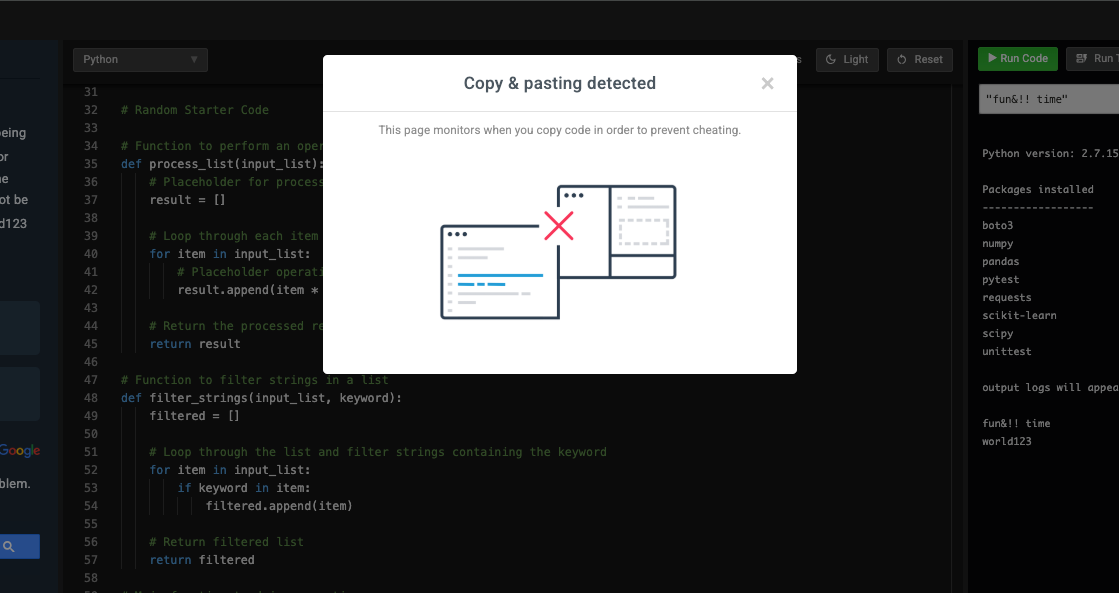
Task: Click the "fun&!! time" input field
Action: click(1048, 99)
